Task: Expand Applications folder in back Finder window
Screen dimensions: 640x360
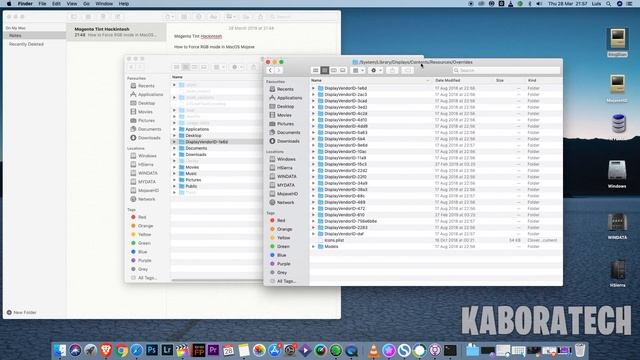Action: 174,129
